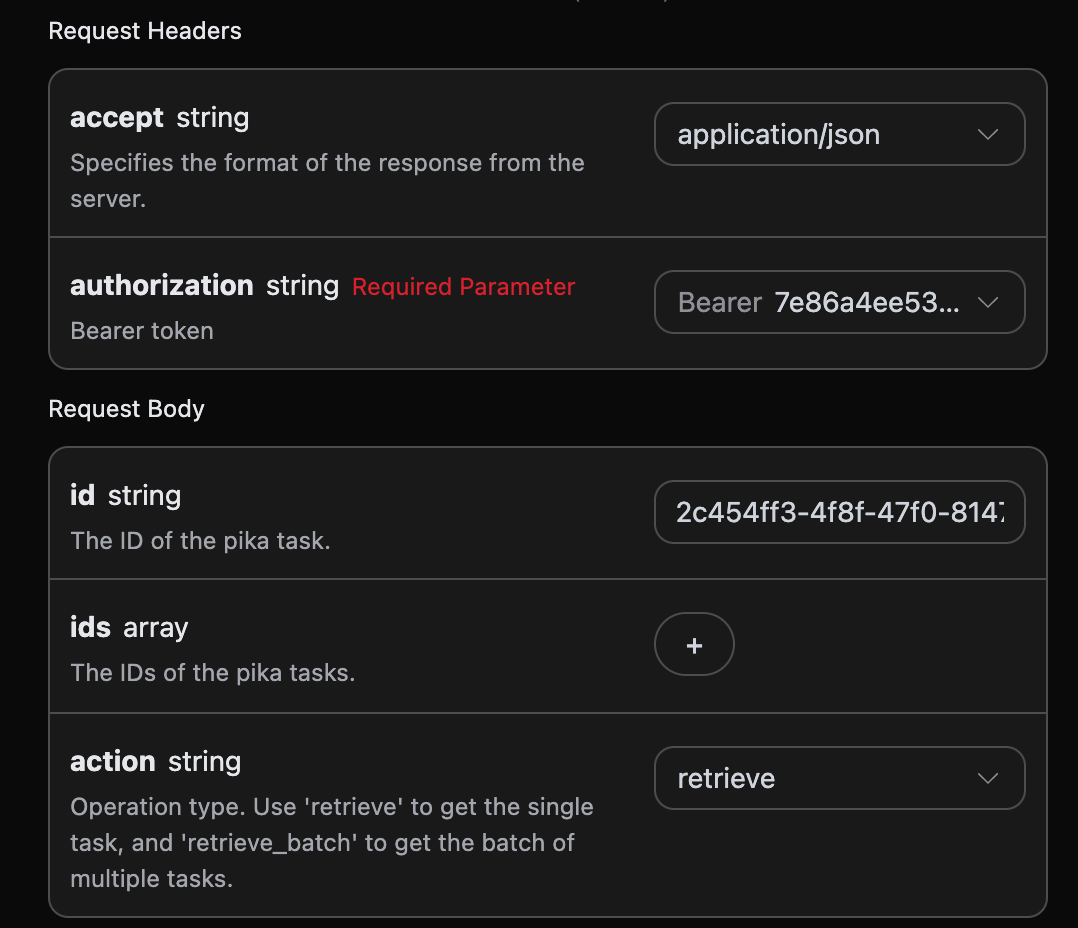
Task: Click the grey Bearer prefix in authorization field
Action: pyautogui.click(x=720, y=302)
